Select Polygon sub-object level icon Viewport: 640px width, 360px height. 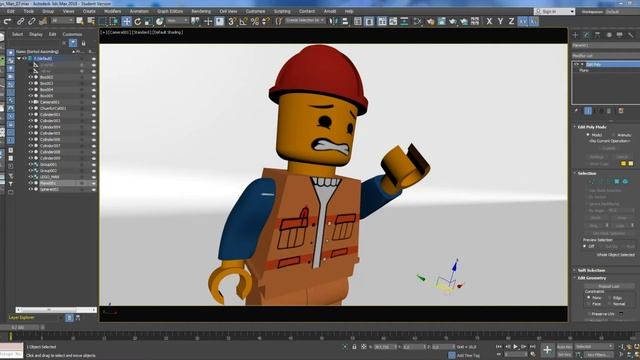pos(617,181)
